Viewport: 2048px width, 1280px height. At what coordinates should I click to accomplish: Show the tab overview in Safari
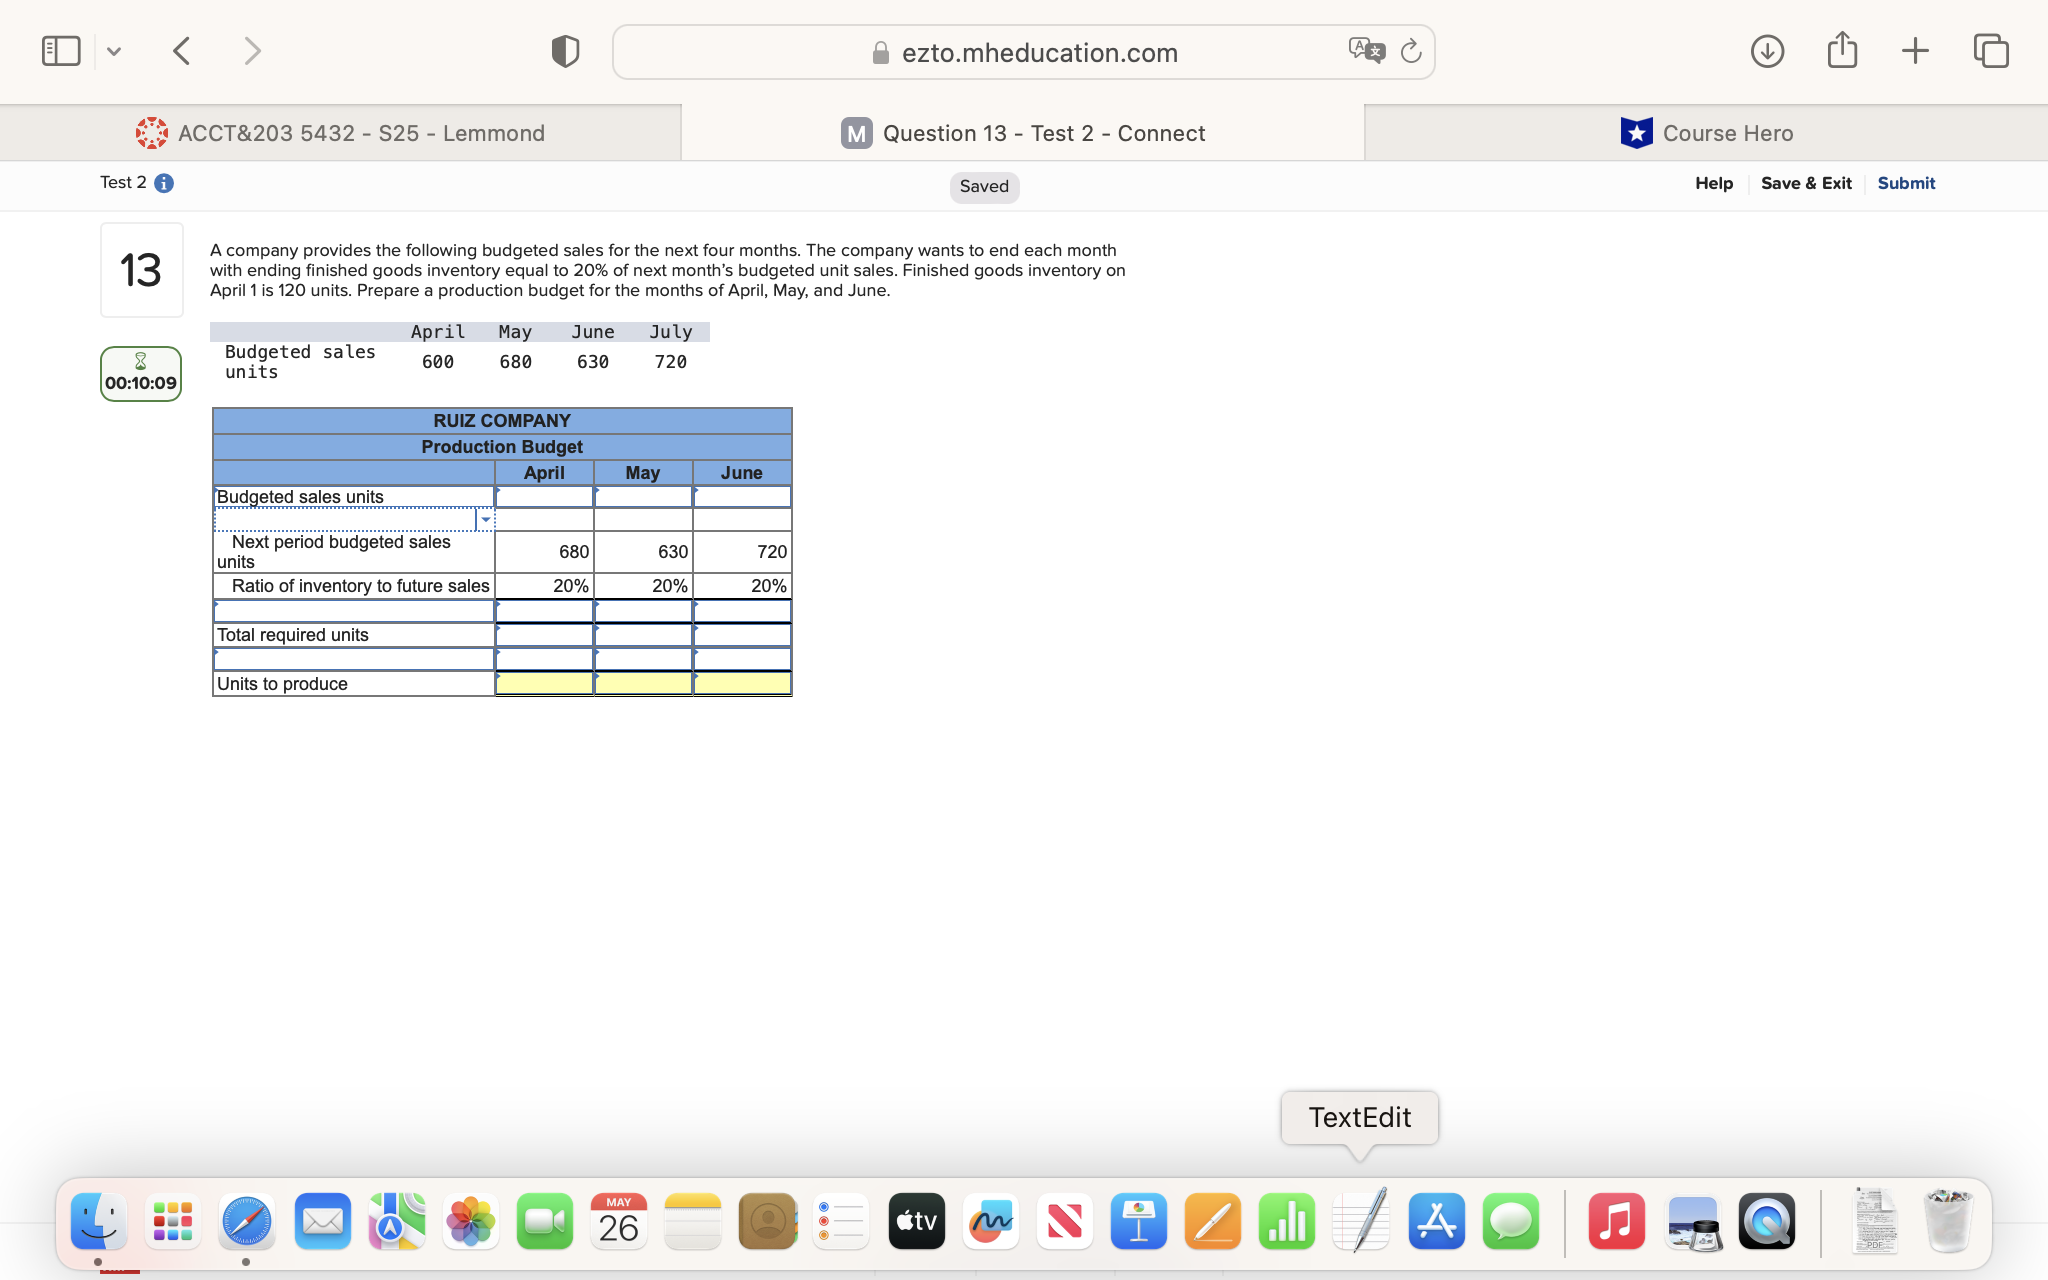[1990, 50]
